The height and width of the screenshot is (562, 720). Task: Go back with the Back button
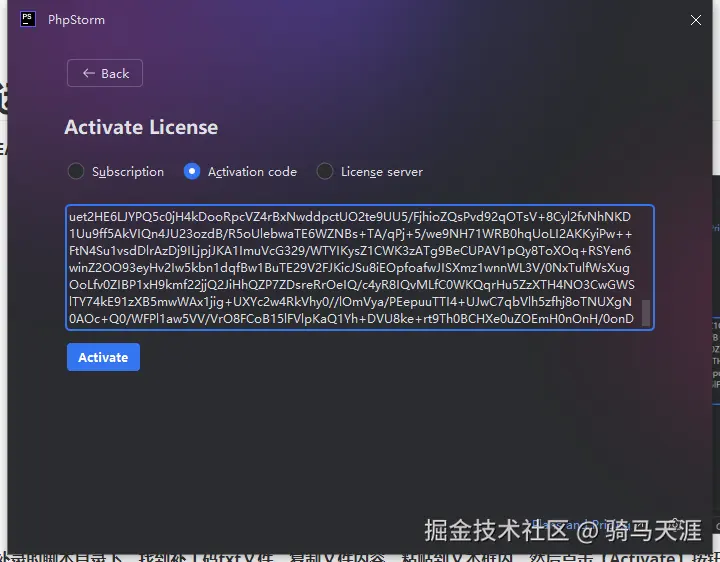pyautogui.click(x=105, y=73)
